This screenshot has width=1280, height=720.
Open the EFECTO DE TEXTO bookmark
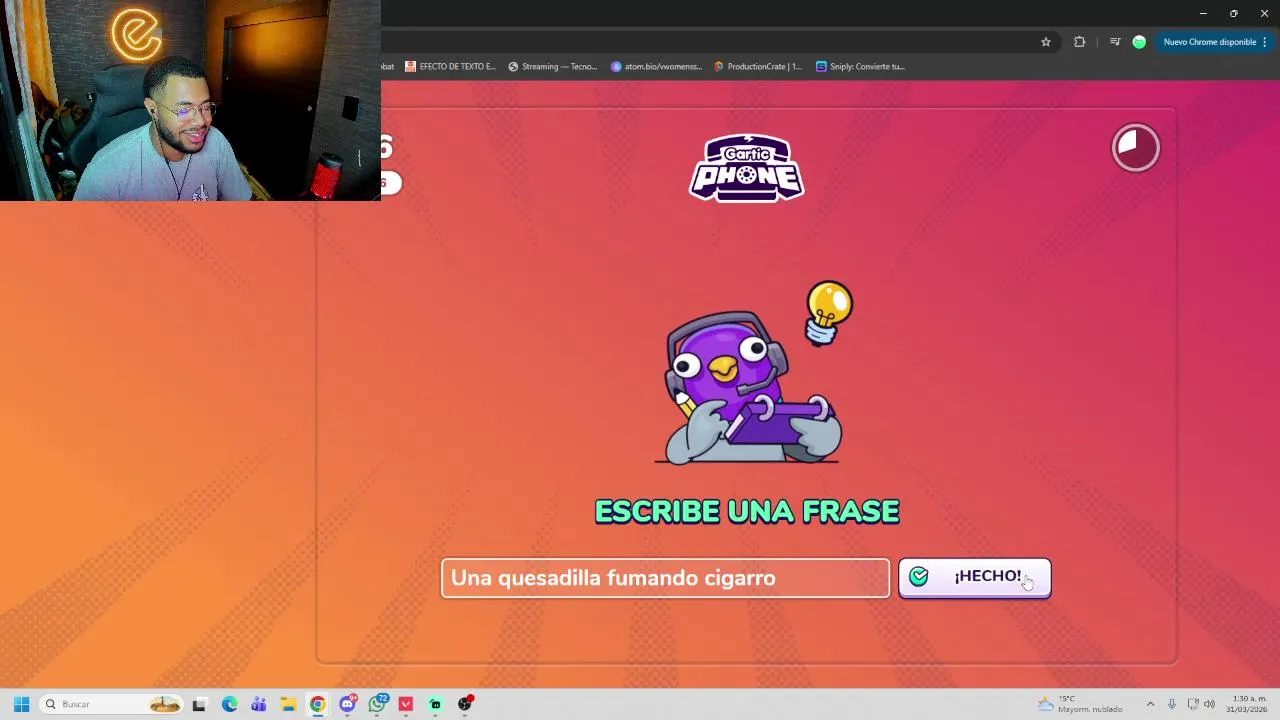click(450, 66)
